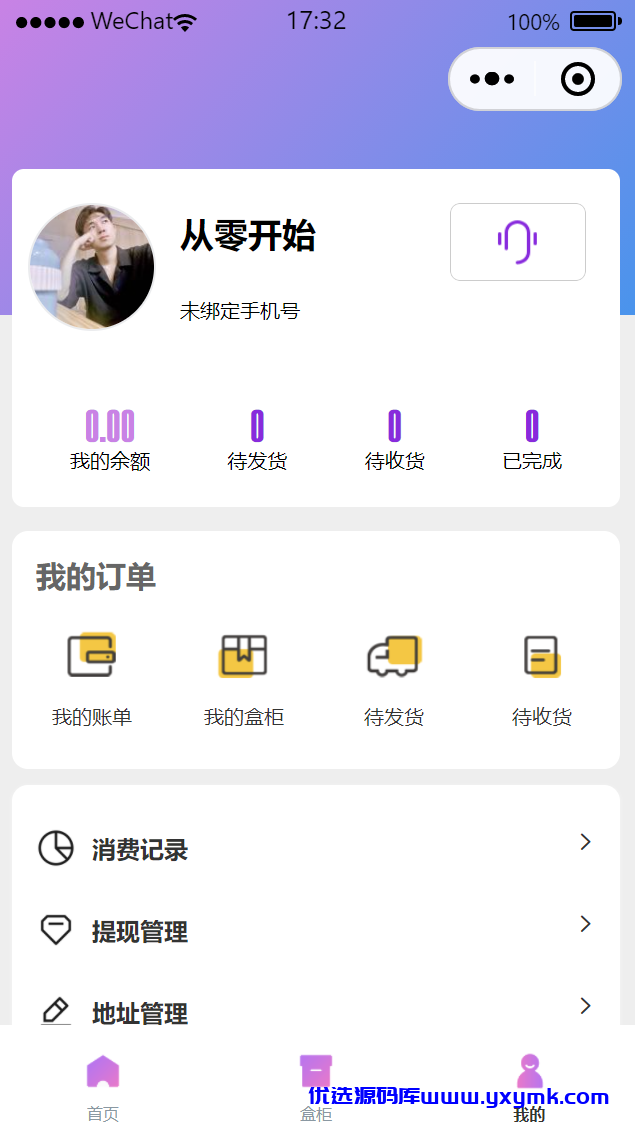Tap the battery indicator in status bar
Screen dimensions: 635x1134
point(596,22)
